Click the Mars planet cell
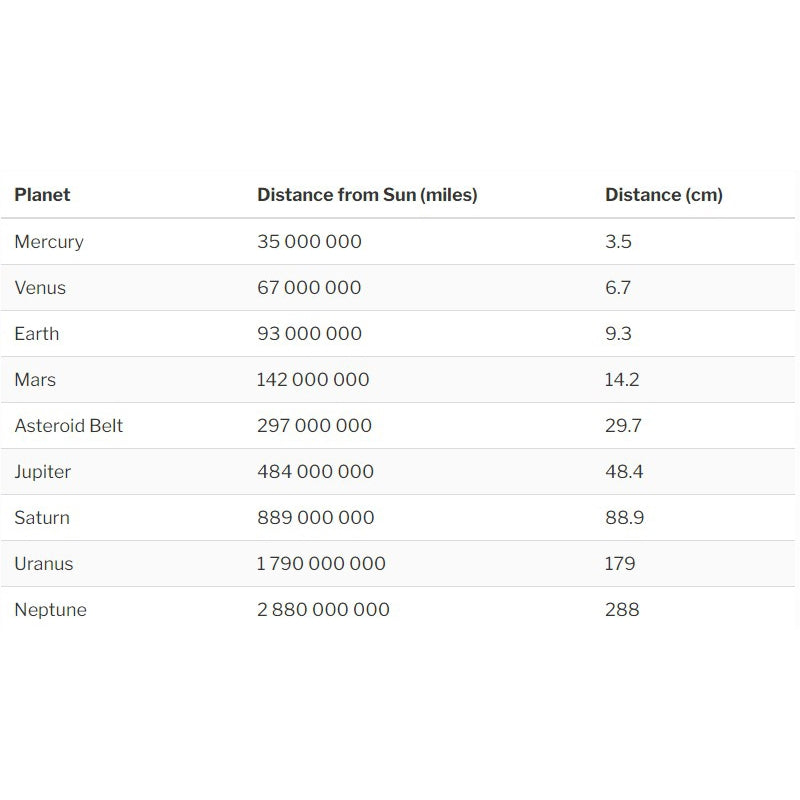Image resolution: width=800 pixels, height=800 pixels. point(35,380)
